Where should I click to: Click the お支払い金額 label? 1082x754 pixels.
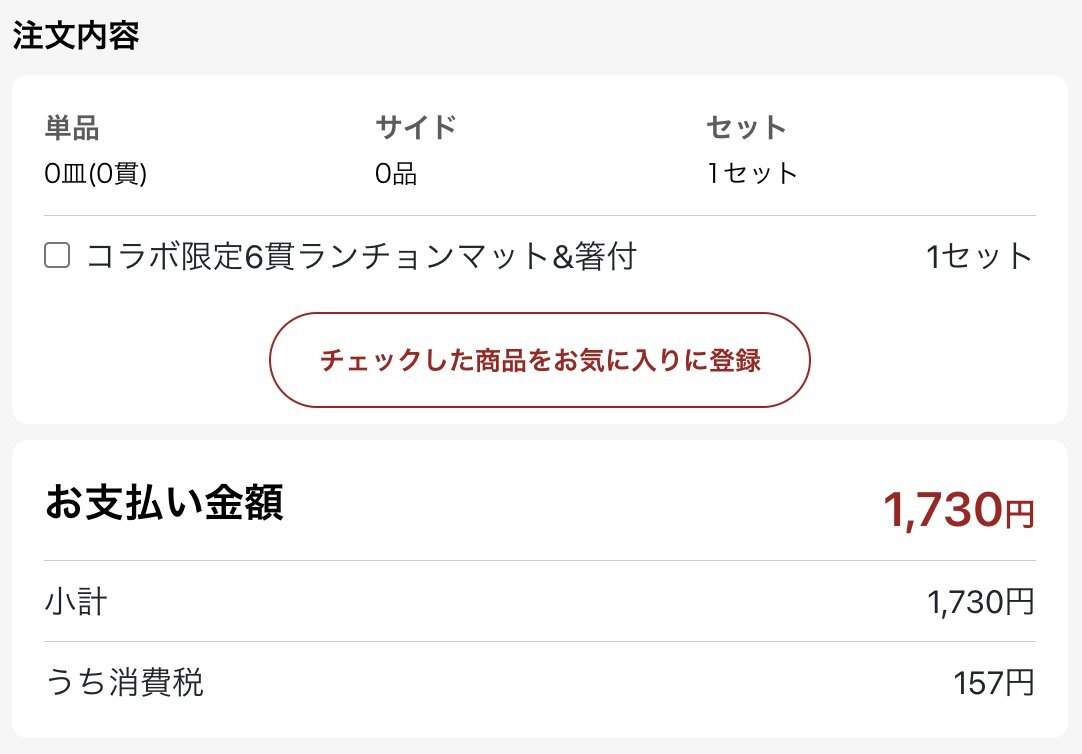tap(165, 505)
